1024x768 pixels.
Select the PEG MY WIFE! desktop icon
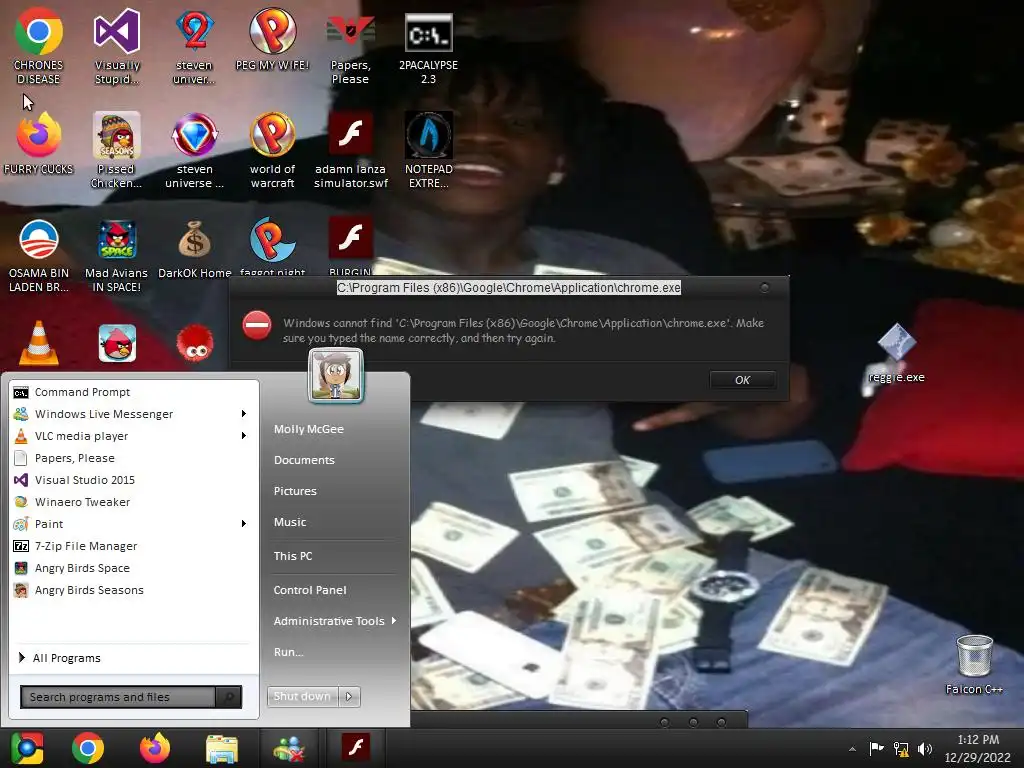click(x=272, y=39)
